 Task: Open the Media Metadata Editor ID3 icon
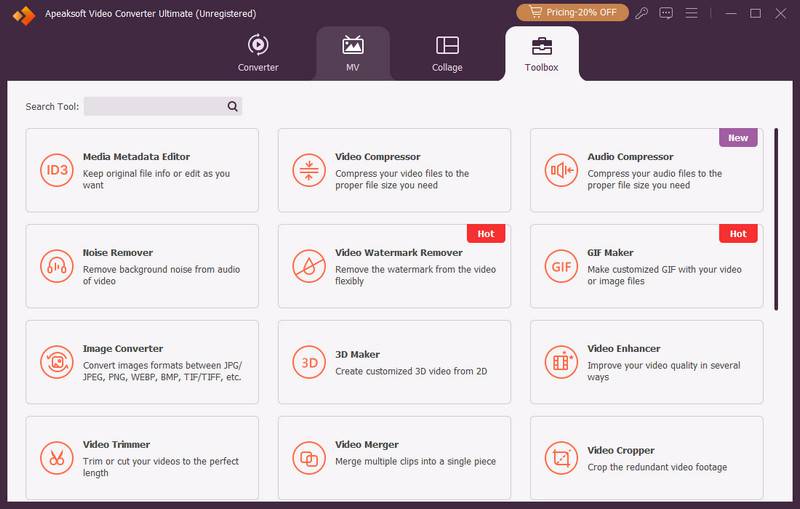tap(57, 170)
